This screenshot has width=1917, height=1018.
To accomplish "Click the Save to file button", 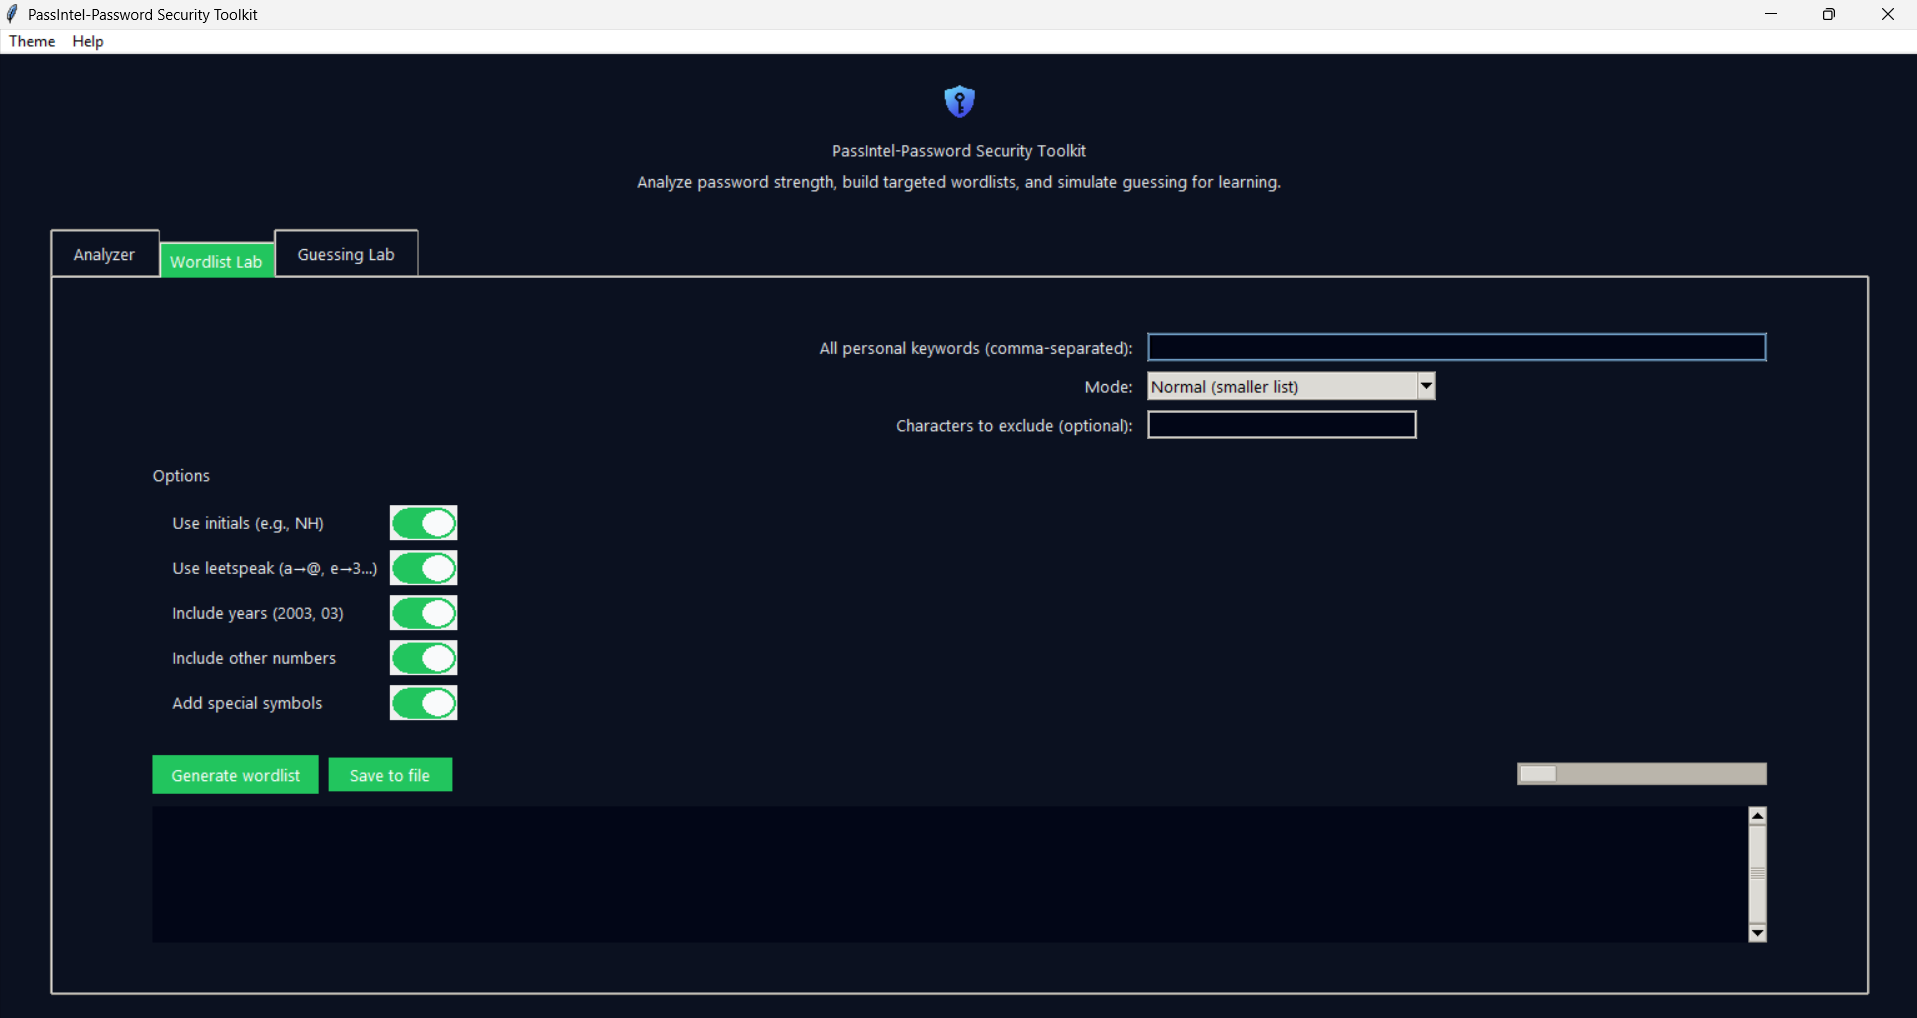I will (389, 774).
